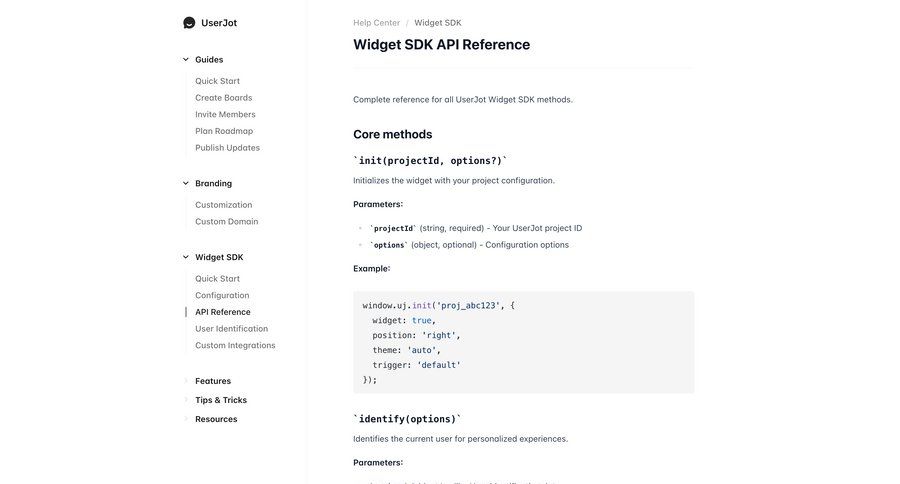
Task: Open the Publish Updates guide
Action: (227, 148)
